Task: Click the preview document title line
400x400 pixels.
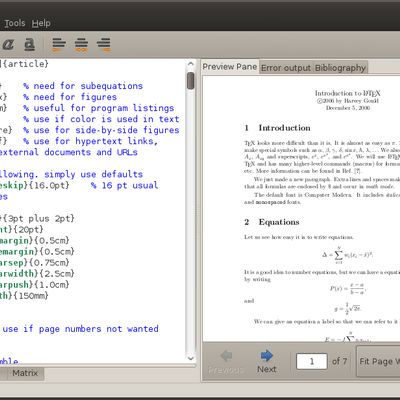Action: point(347,93)
